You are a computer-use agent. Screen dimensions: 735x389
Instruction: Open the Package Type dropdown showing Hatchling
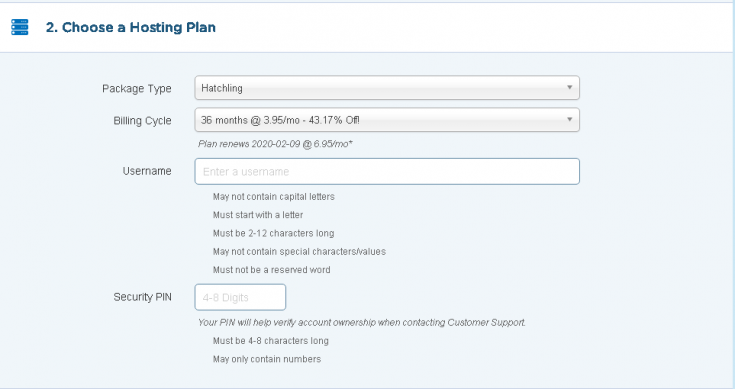coord(387,88)
